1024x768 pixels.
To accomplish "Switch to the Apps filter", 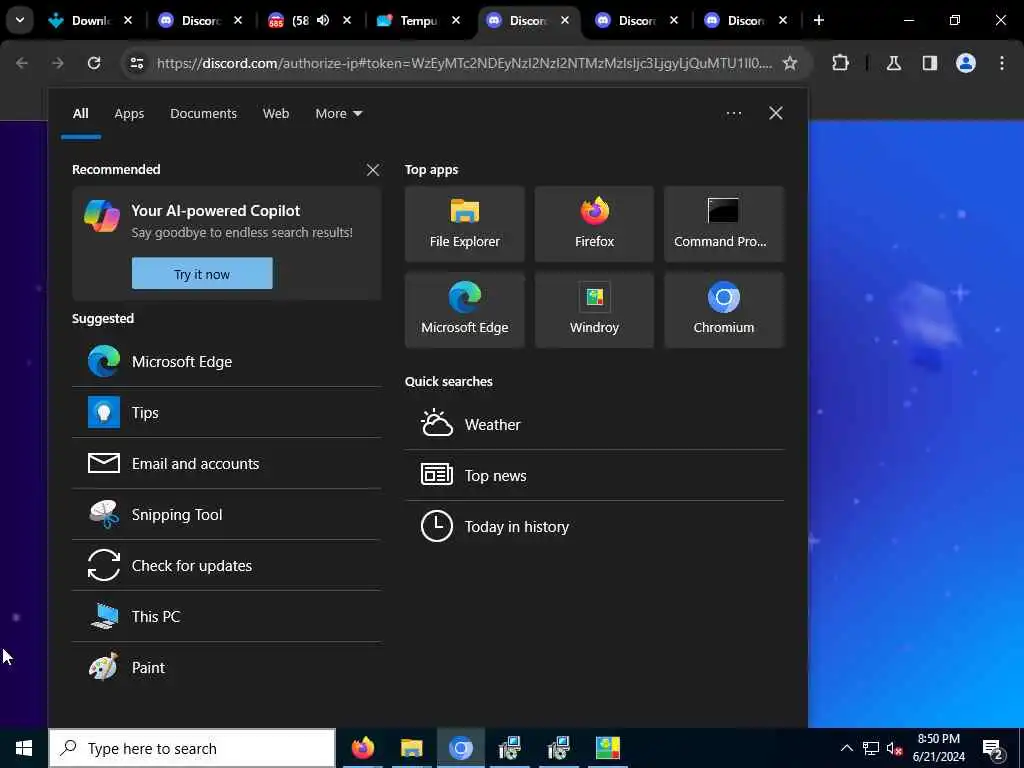I will pyautogui.click(x=129, y=114).
